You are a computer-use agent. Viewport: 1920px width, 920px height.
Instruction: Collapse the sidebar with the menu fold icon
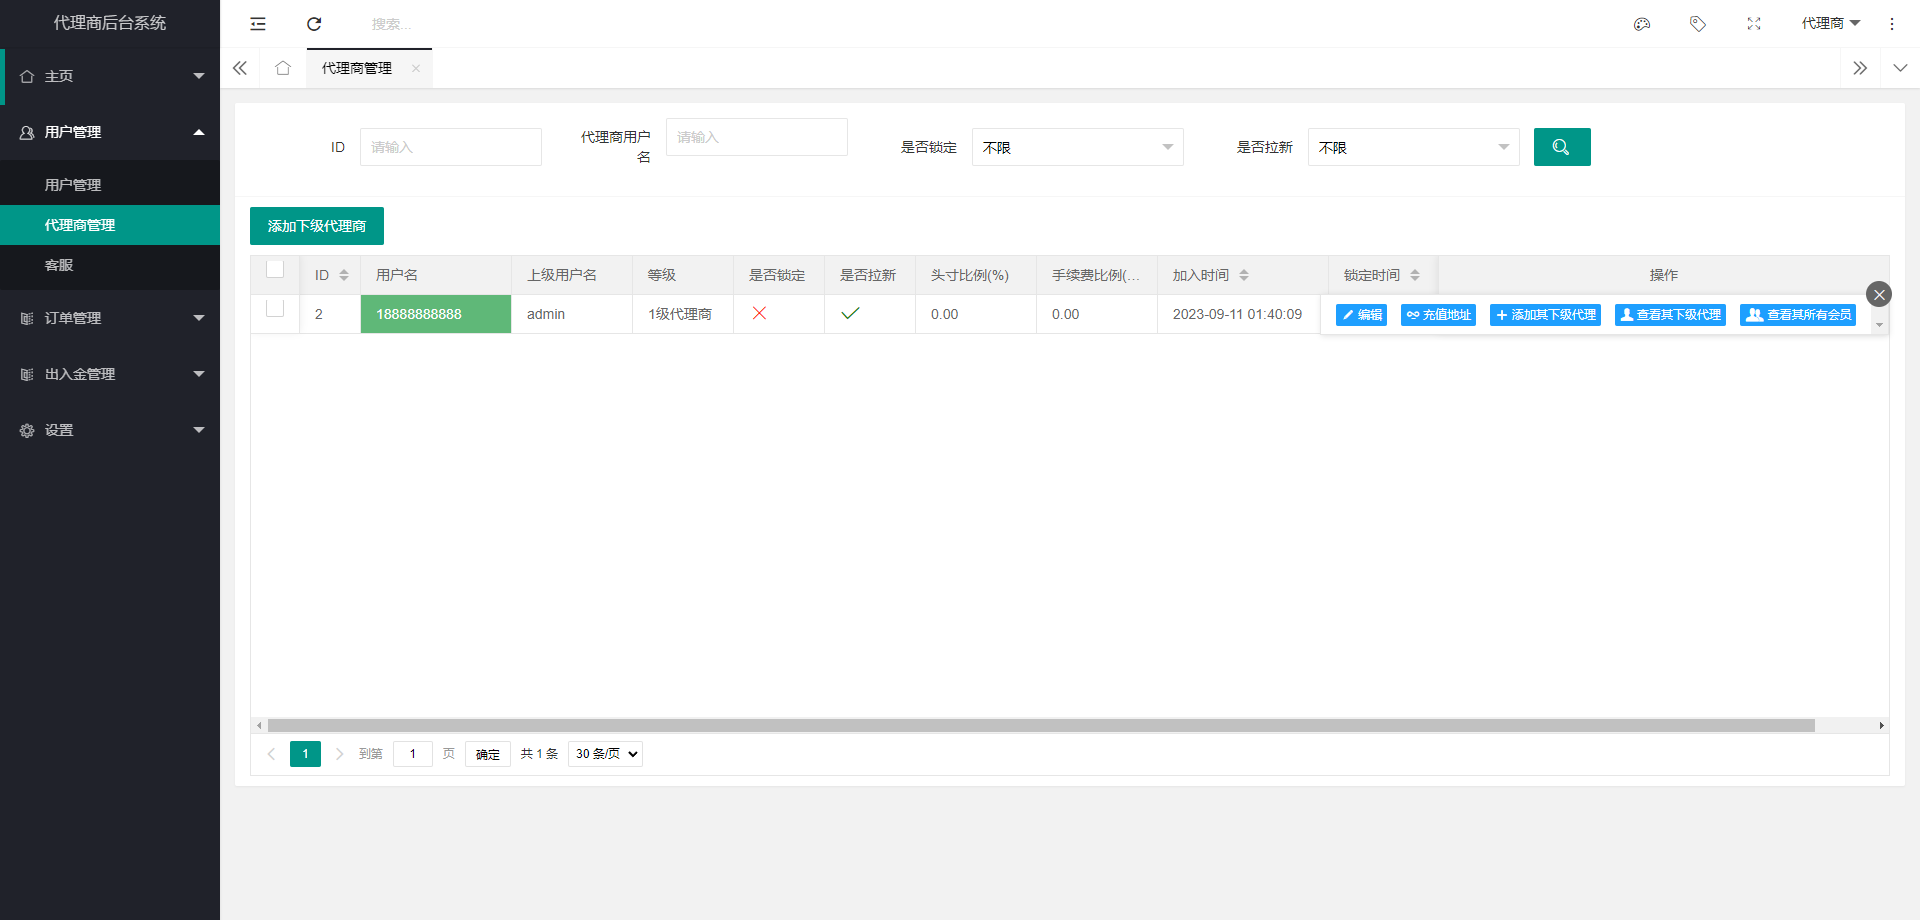pos(258,24)
